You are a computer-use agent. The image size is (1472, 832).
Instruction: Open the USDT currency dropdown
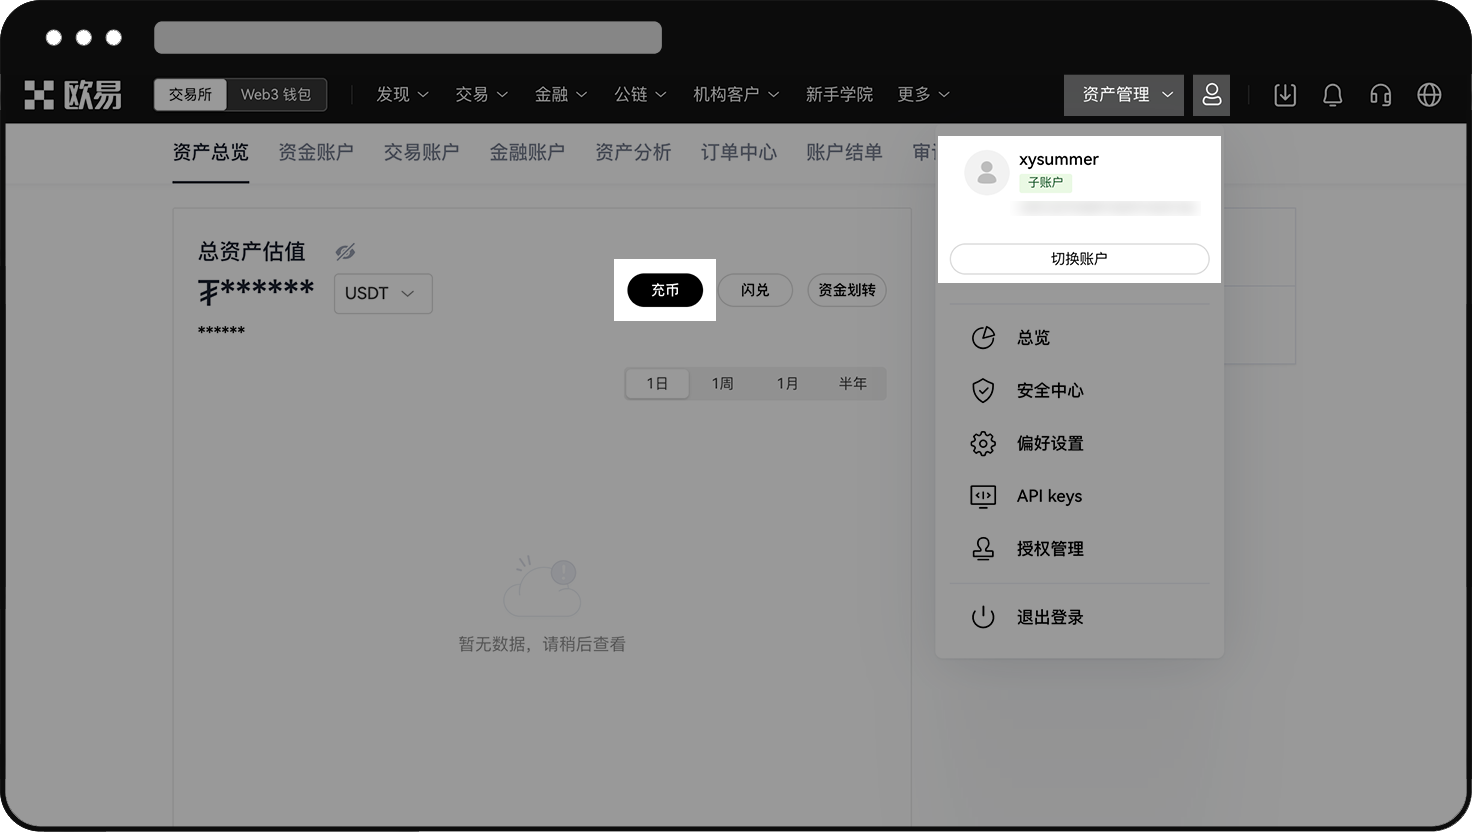click(x=382, y=294)
